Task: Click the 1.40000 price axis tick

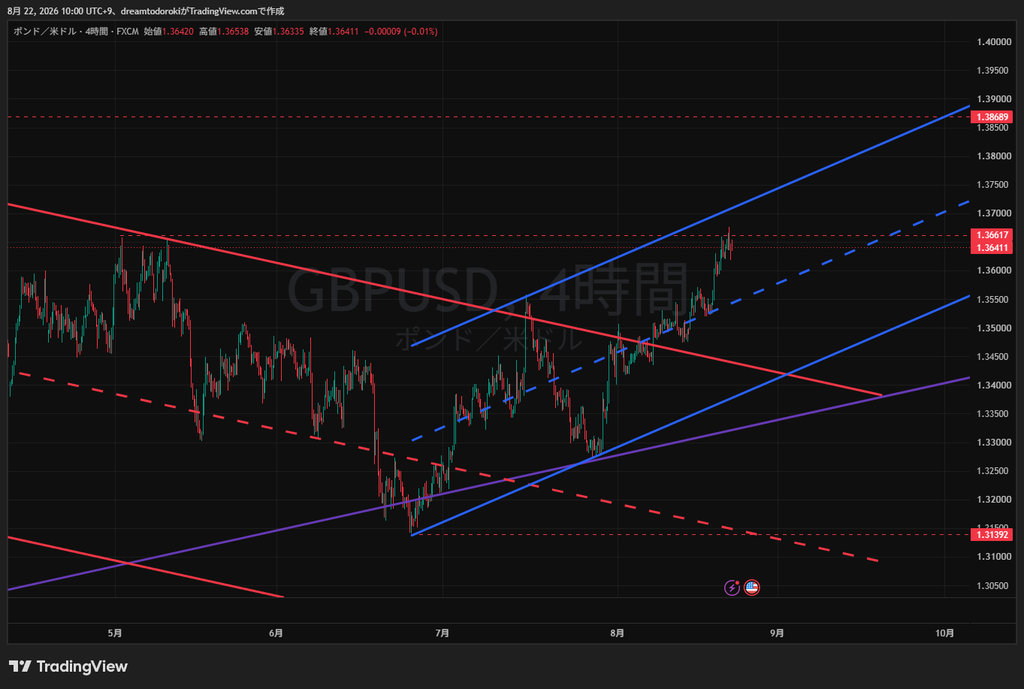Action: pyautogui.click(x=994, y=42)
